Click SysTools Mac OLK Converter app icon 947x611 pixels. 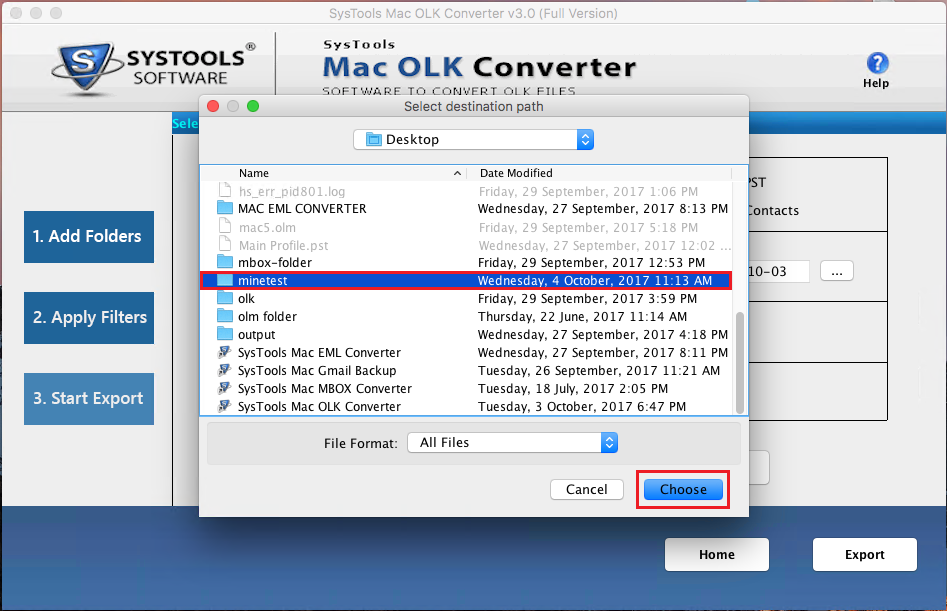click(225, 406)
